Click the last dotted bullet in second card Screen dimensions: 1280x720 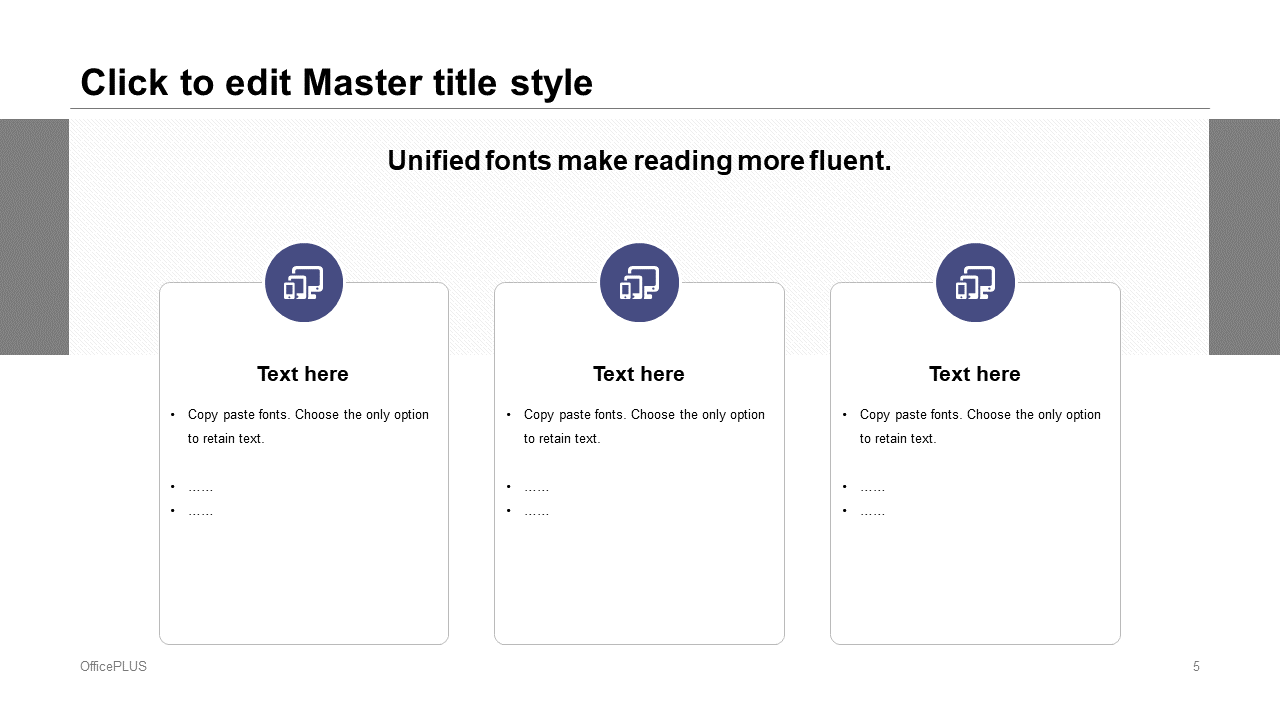pyautogui.click(x=536, y=512)
